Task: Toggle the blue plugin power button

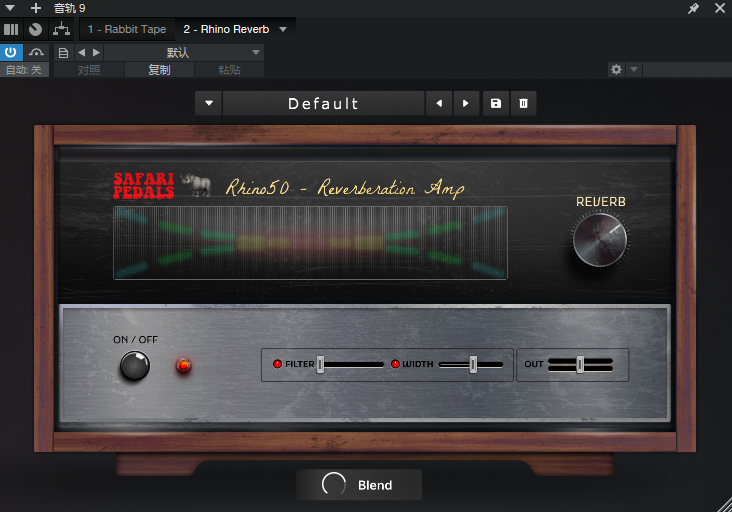Action: (11, 52)
